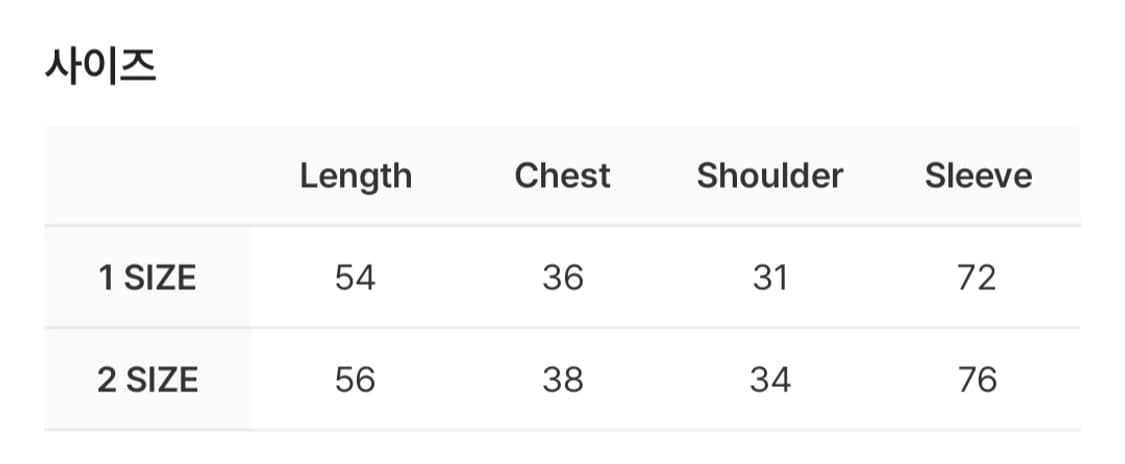Screen dimensions: 1125x464
Task: Select the Length column header
Action: pos(356,176)
